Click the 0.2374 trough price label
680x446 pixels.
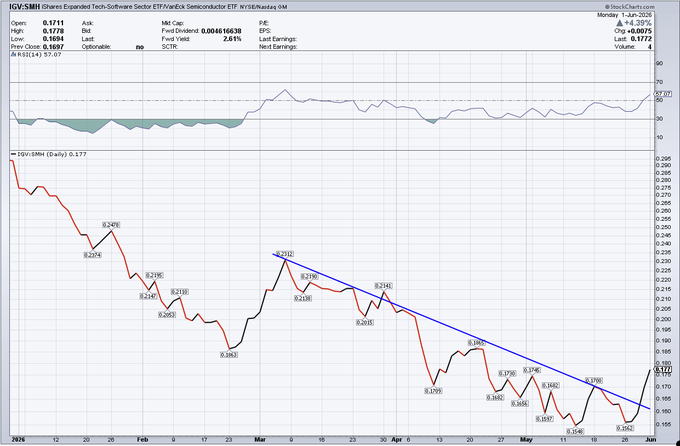(x=92, y=255)
